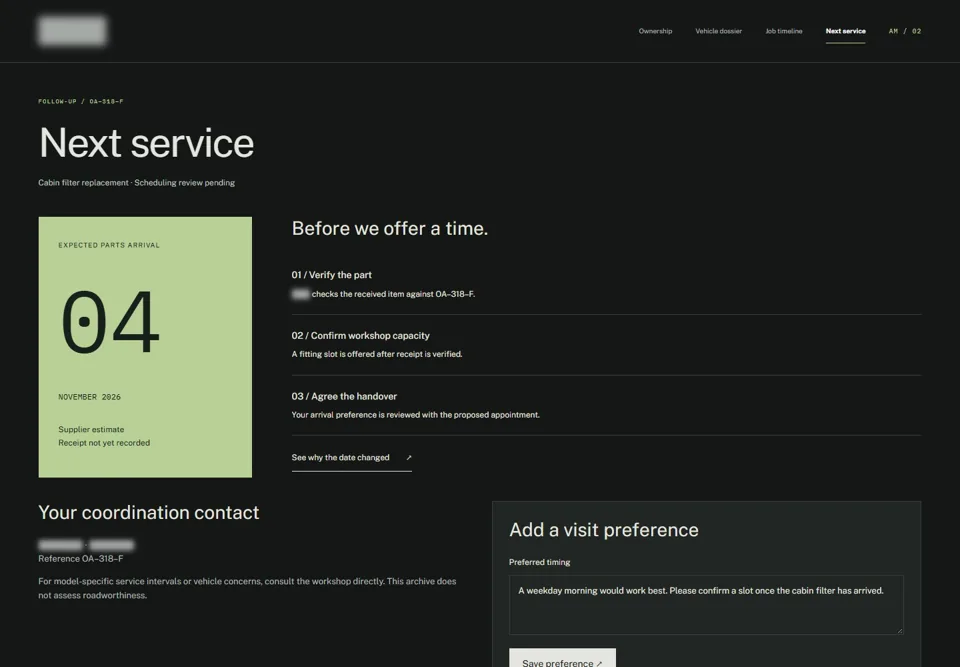The image size is (960, 667).
Task: Click 'Cabin filter replacement' subtitle
Action: (x=83, y=183)
